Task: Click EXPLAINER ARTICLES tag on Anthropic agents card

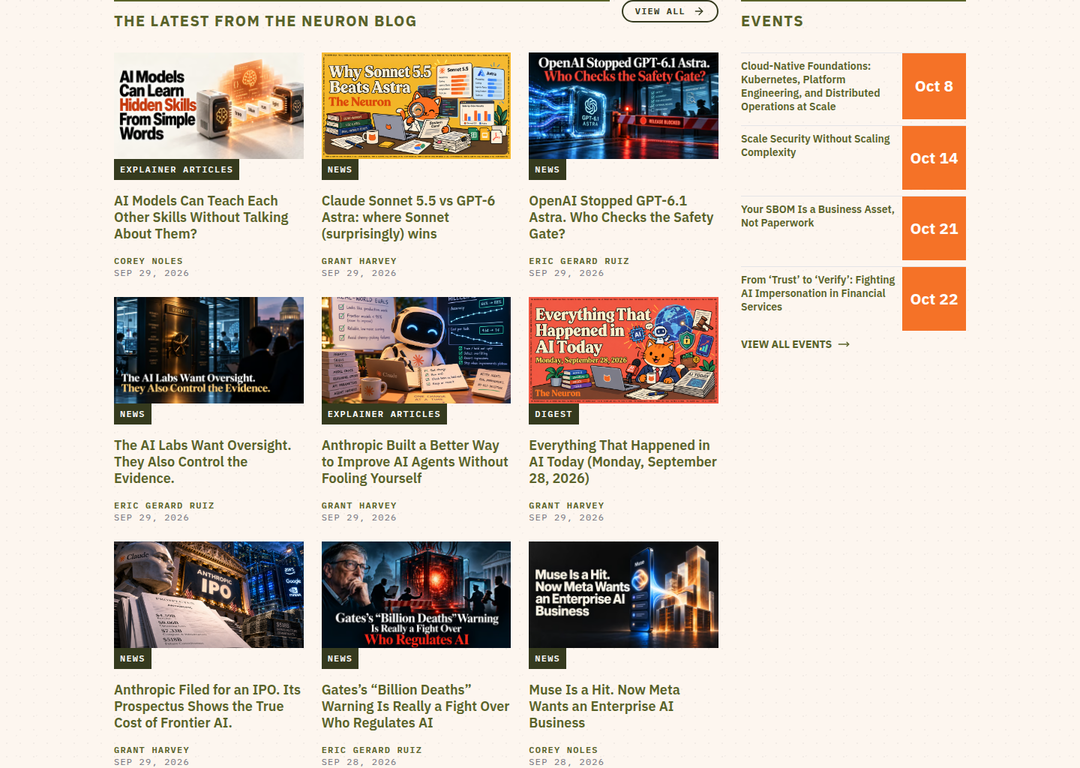Action: pyautogui.click(x=384, y=414)
